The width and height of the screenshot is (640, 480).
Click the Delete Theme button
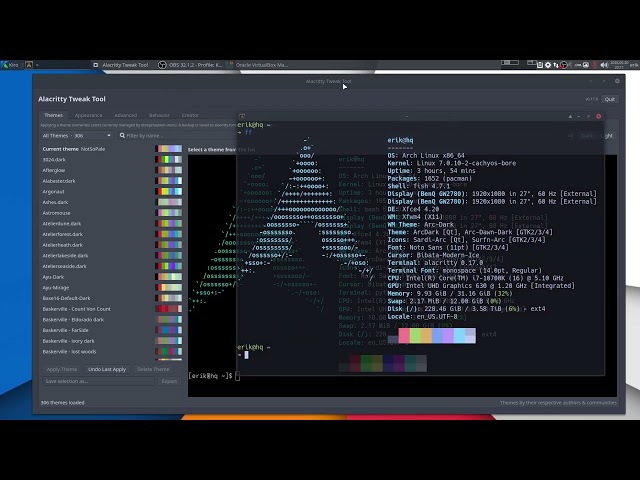pyautogui.click(x=153, y=369)
